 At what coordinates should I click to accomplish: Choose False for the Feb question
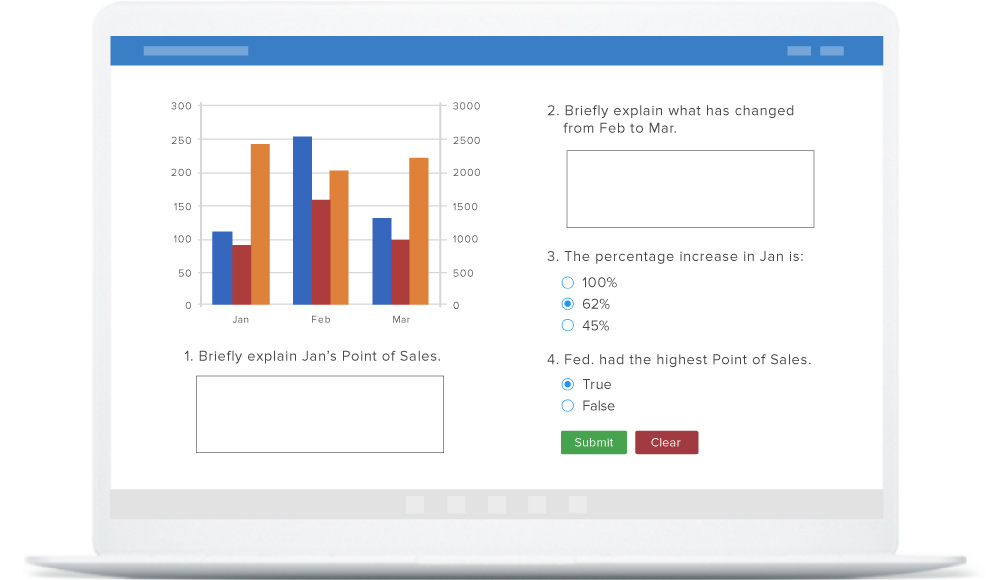(x=568, y=406)
